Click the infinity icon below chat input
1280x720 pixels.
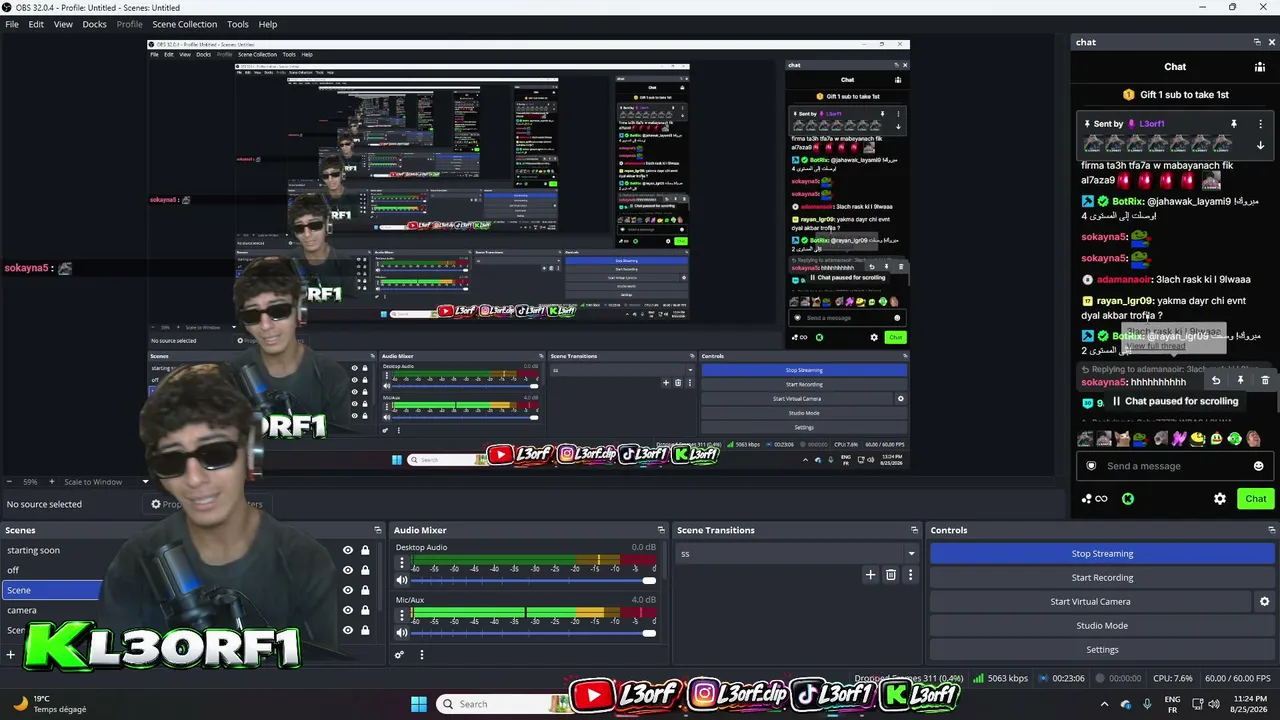[1101, 499]
